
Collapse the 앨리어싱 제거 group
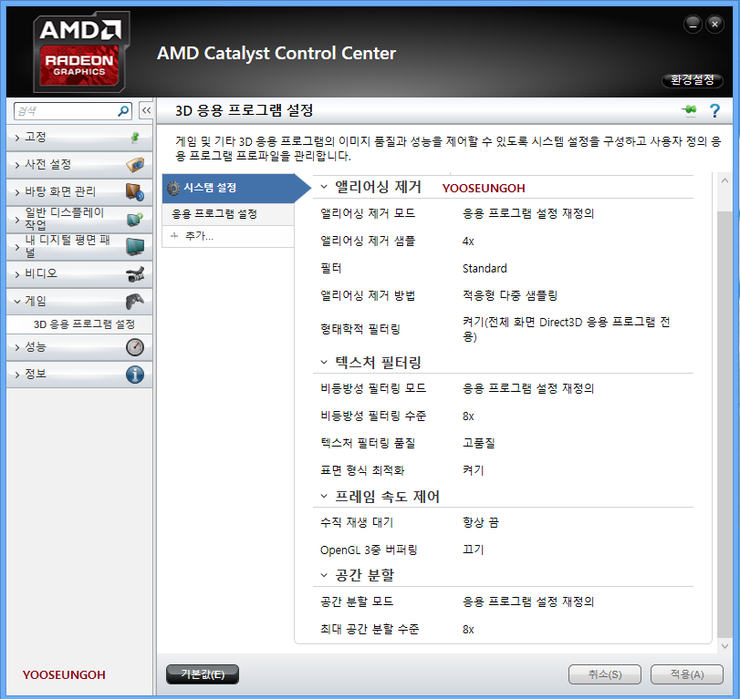click(324, 186)
